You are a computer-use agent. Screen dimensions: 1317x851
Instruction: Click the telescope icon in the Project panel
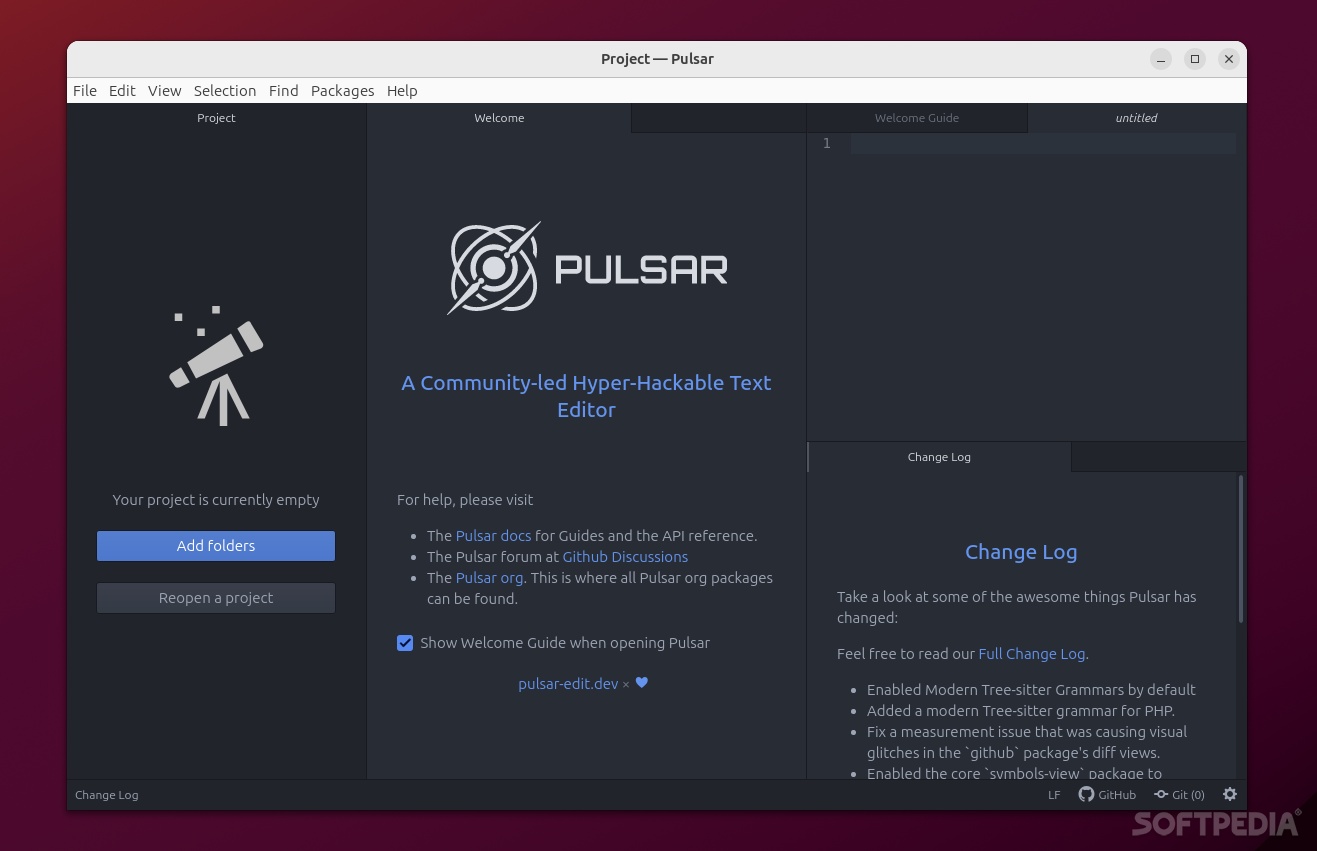tap(216, 365)
